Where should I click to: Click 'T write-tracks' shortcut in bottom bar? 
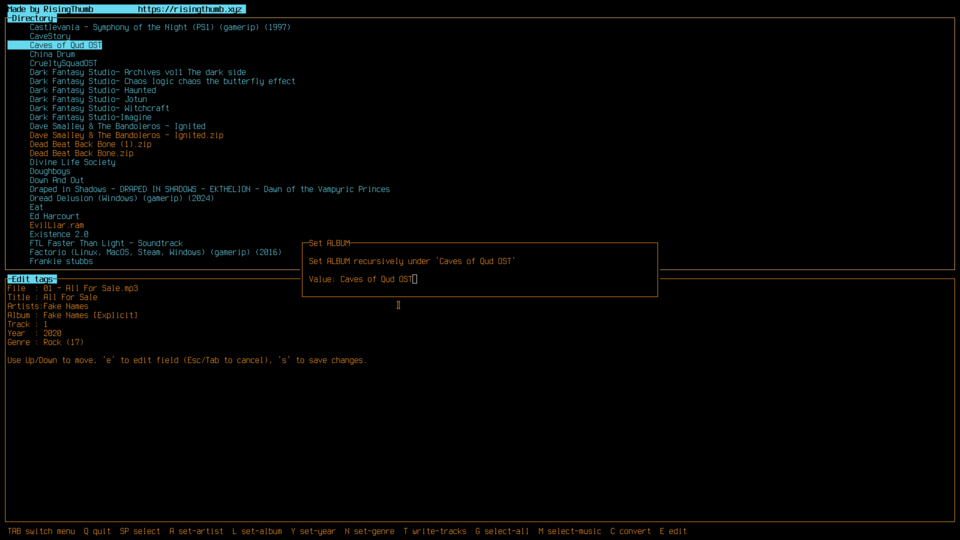[435, 531]
